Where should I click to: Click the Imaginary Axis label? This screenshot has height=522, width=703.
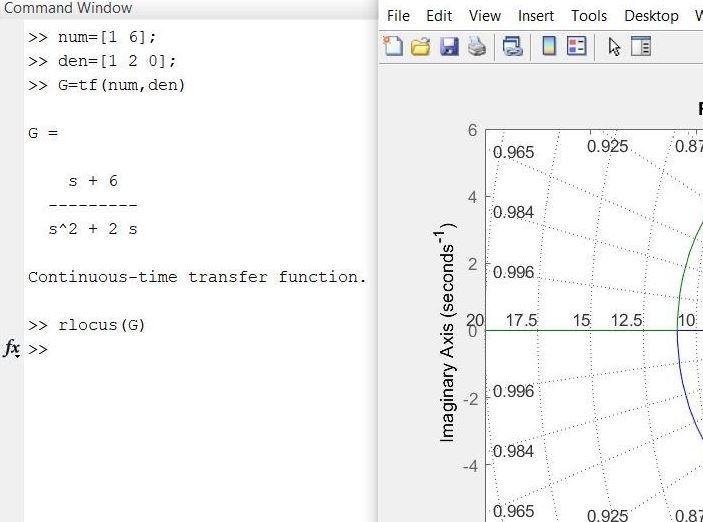(446, 332)
